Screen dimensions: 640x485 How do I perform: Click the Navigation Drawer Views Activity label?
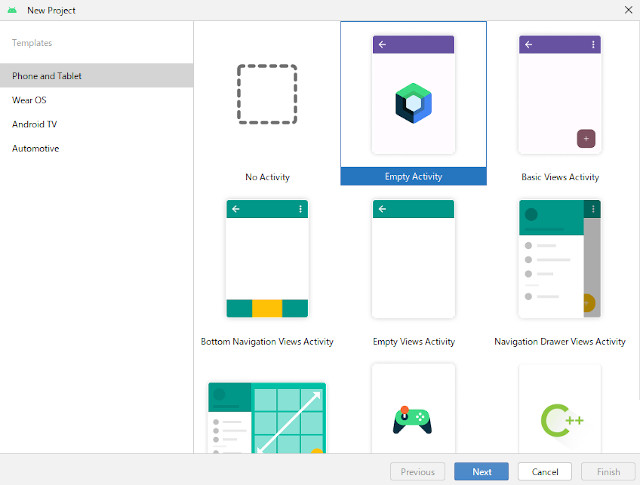(560, 341)
